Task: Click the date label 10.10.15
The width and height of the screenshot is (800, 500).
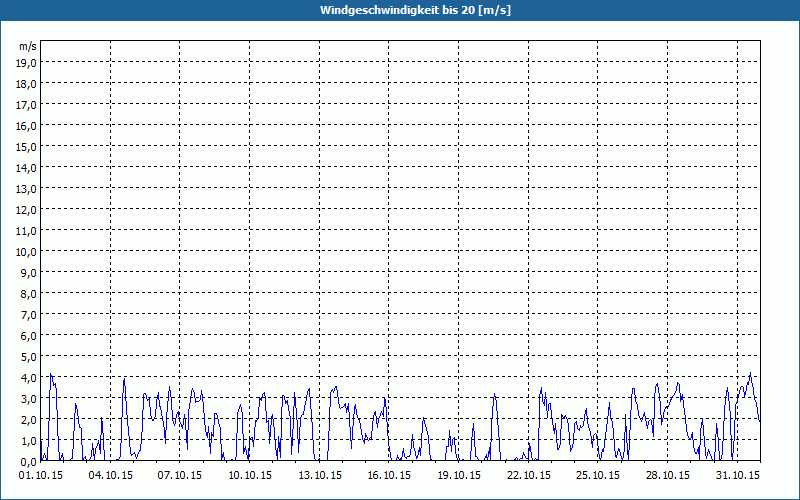Action: pyautogui.click(x=250, y=476)
